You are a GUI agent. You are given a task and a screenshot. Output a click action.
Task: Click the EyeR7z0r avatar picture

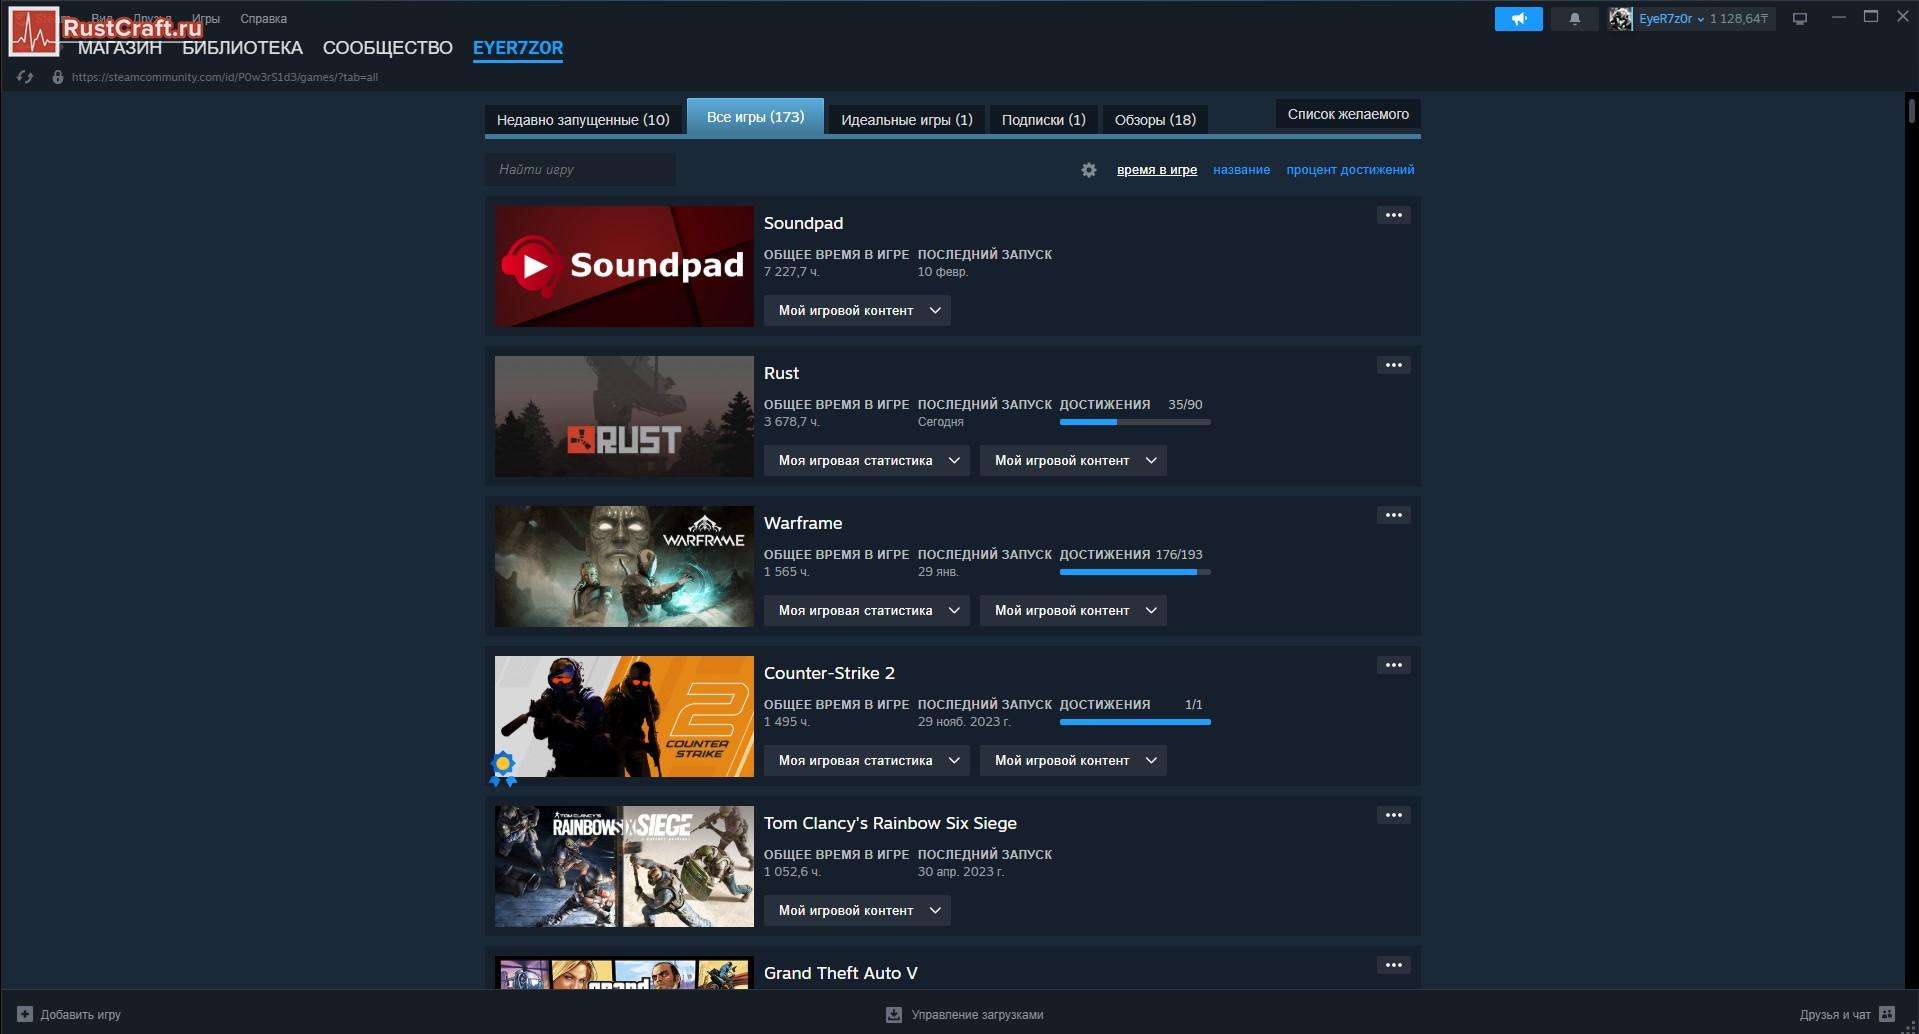point(1620,19)
